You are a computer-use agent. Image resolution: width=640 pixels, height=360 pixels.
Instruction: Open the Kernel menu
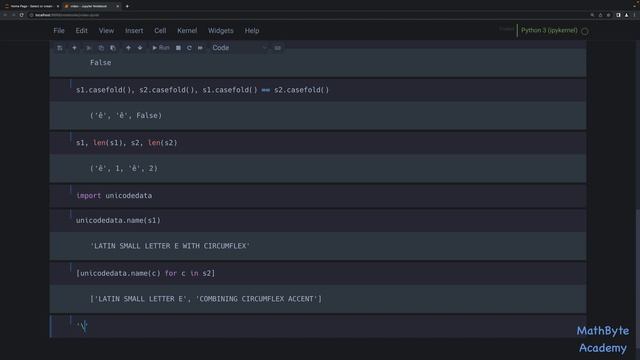(187, 31)
